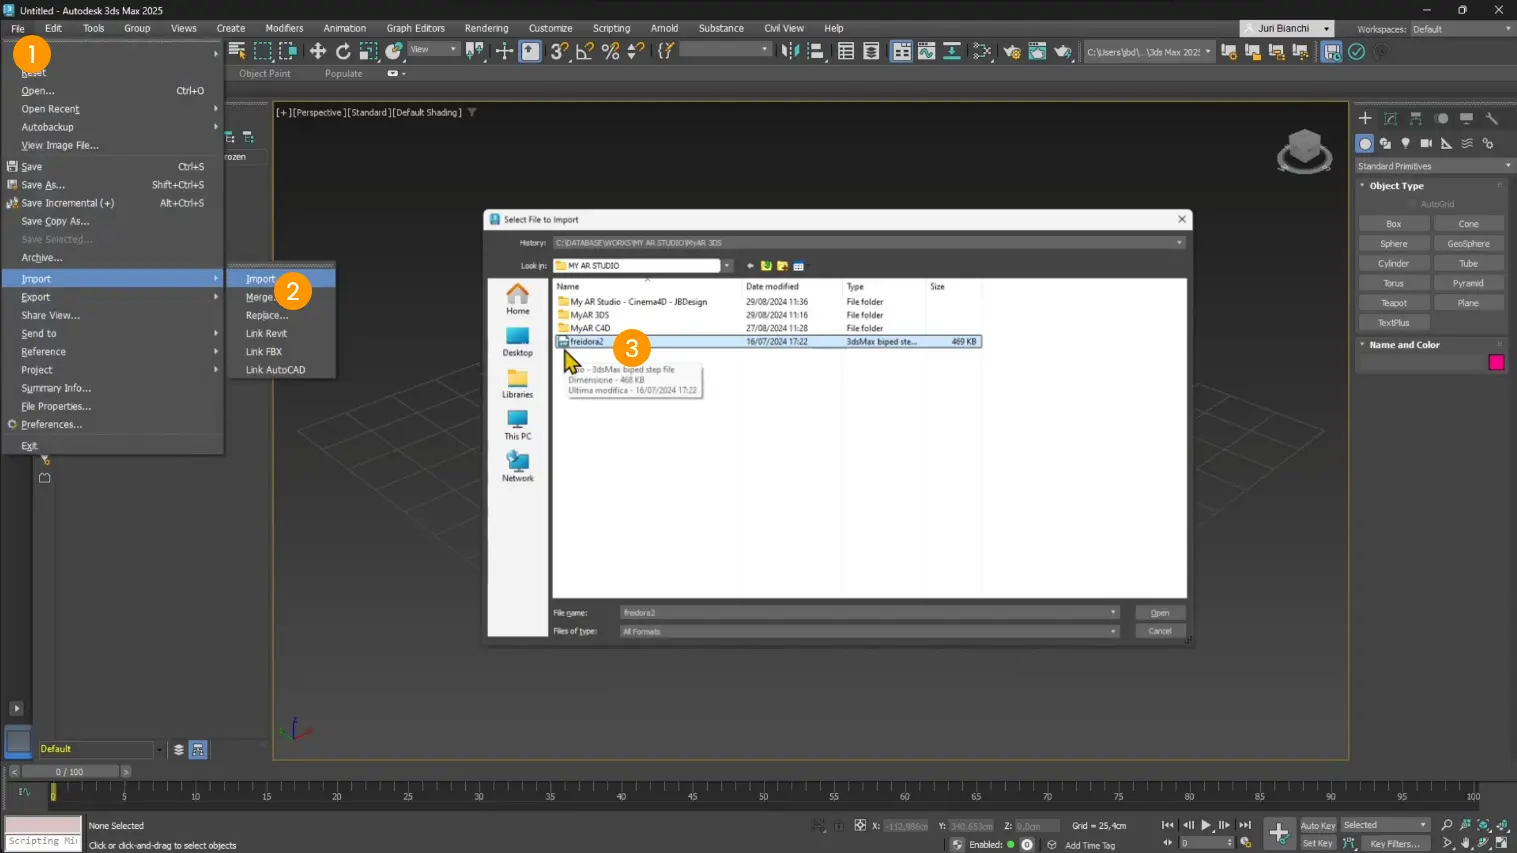Select the Scale tool in main toolbar

[368, 51]
